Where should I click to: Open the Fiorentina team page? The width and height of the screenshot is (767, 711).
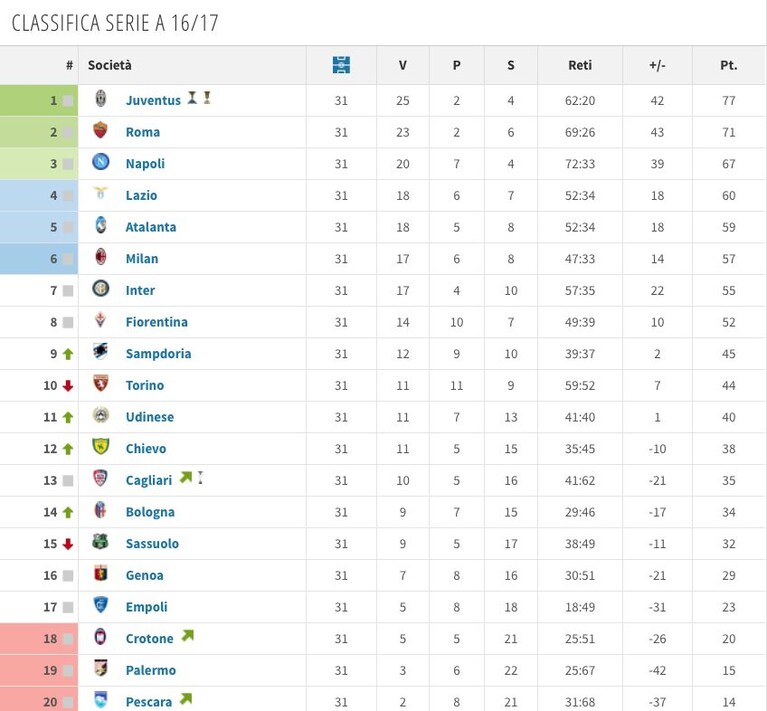tap(157, 322)
